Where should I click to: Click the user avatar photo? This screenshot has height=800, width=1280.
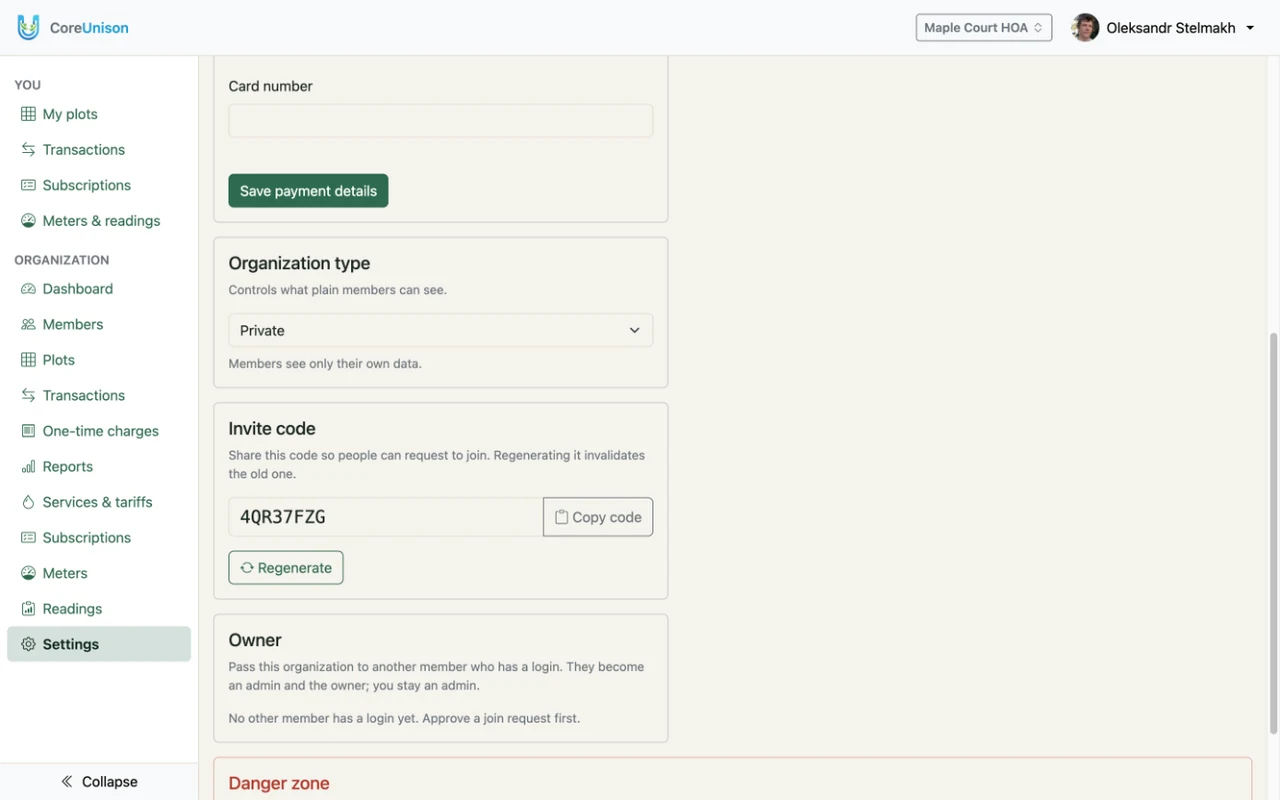pos(1085,28)
